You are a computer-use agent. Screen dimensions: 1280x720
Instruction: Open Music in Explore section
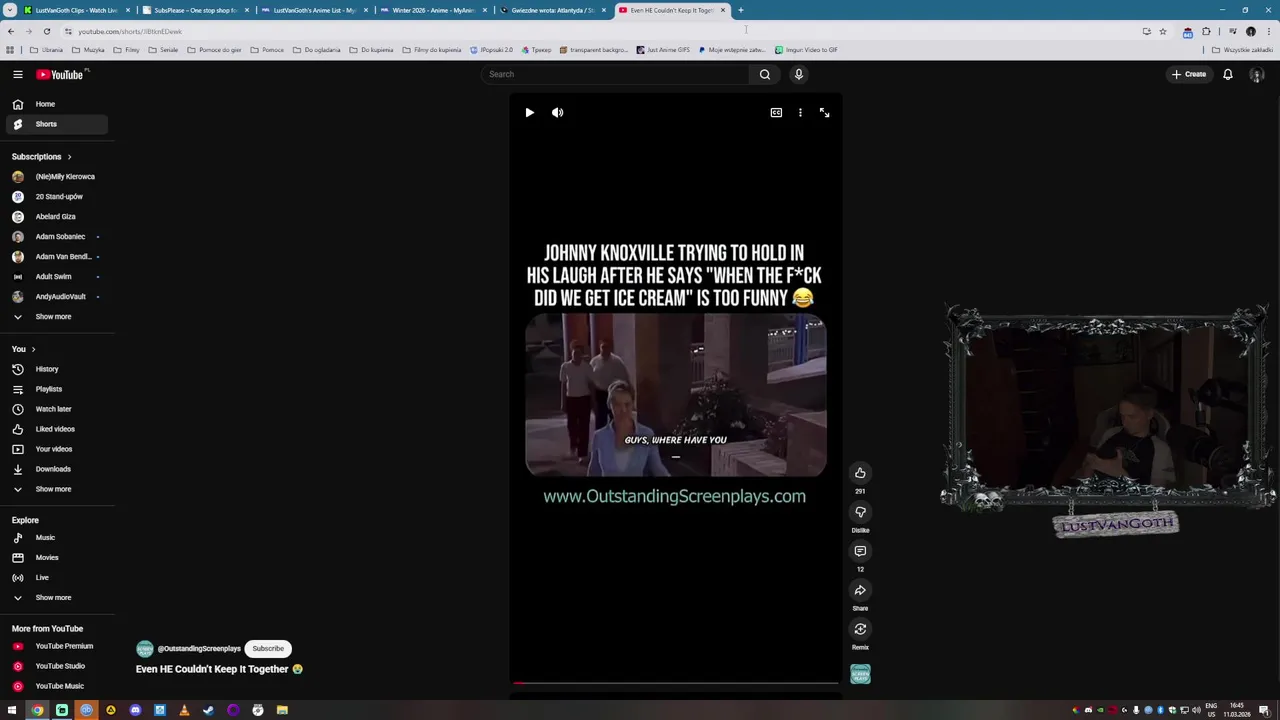click(x=56, y=538)
